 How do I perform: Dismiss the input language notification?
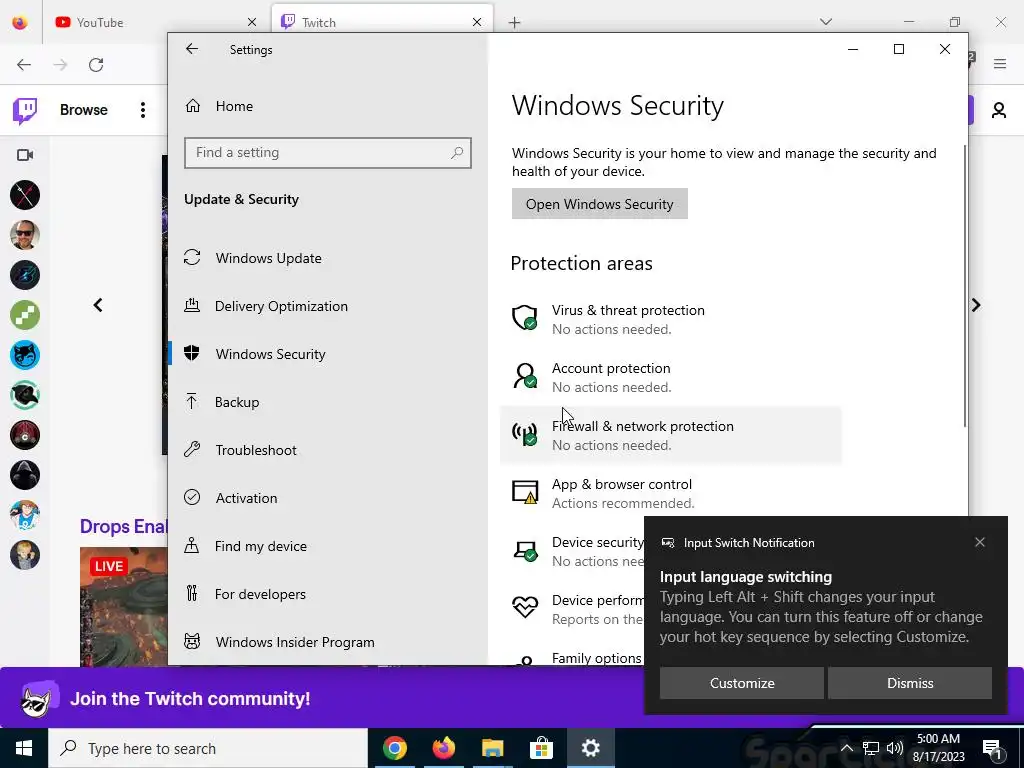tap(910, 683)
